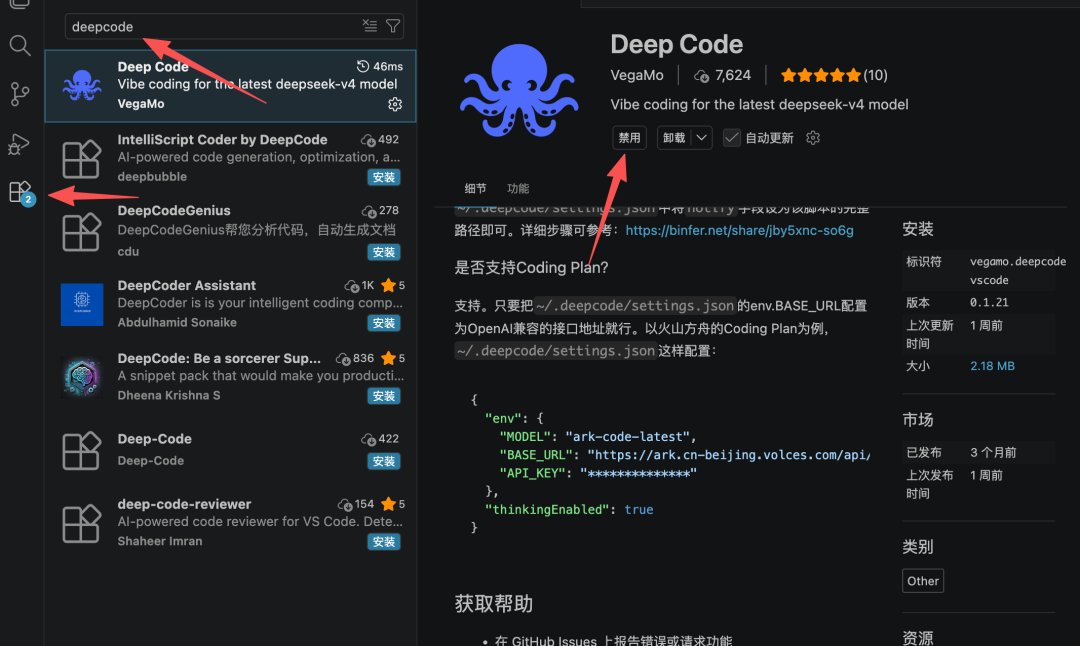Expand the uninstall dropdown arrow

coord(701,138)
